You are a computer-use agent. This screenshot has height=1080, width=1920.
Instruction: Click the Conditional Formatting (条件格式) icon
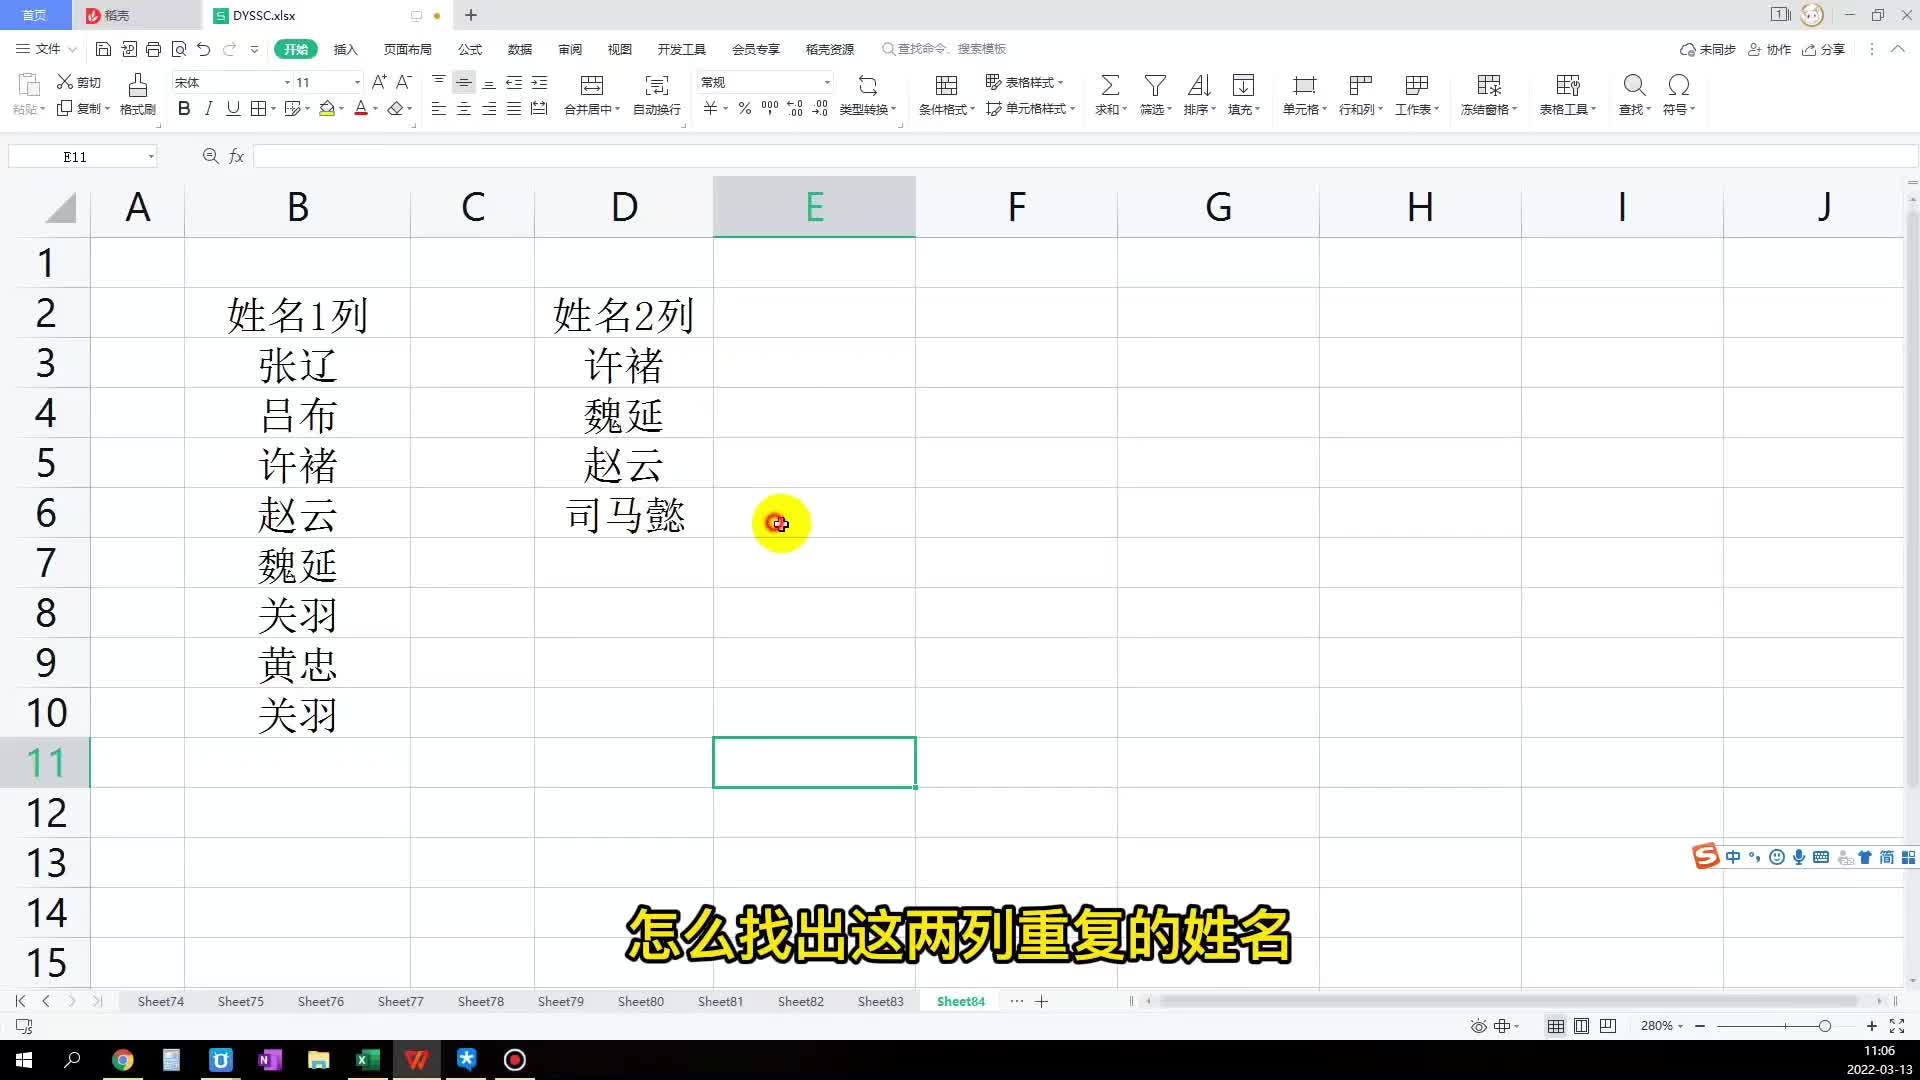[945, 86]
